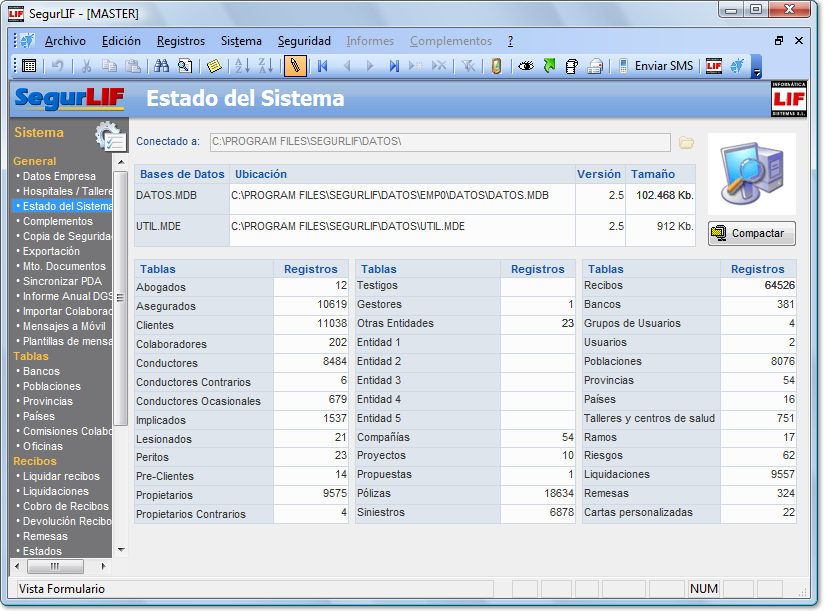This screenshot has width=824, height=611.
Task: Click the red LIF logo toolbar icon
Action: tap(713, 66)
